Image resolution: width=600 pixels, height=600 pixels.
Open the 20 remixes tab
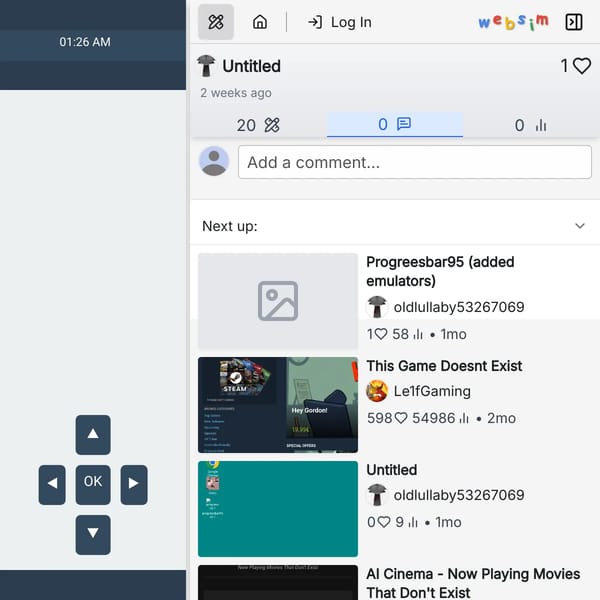(258, 125)
